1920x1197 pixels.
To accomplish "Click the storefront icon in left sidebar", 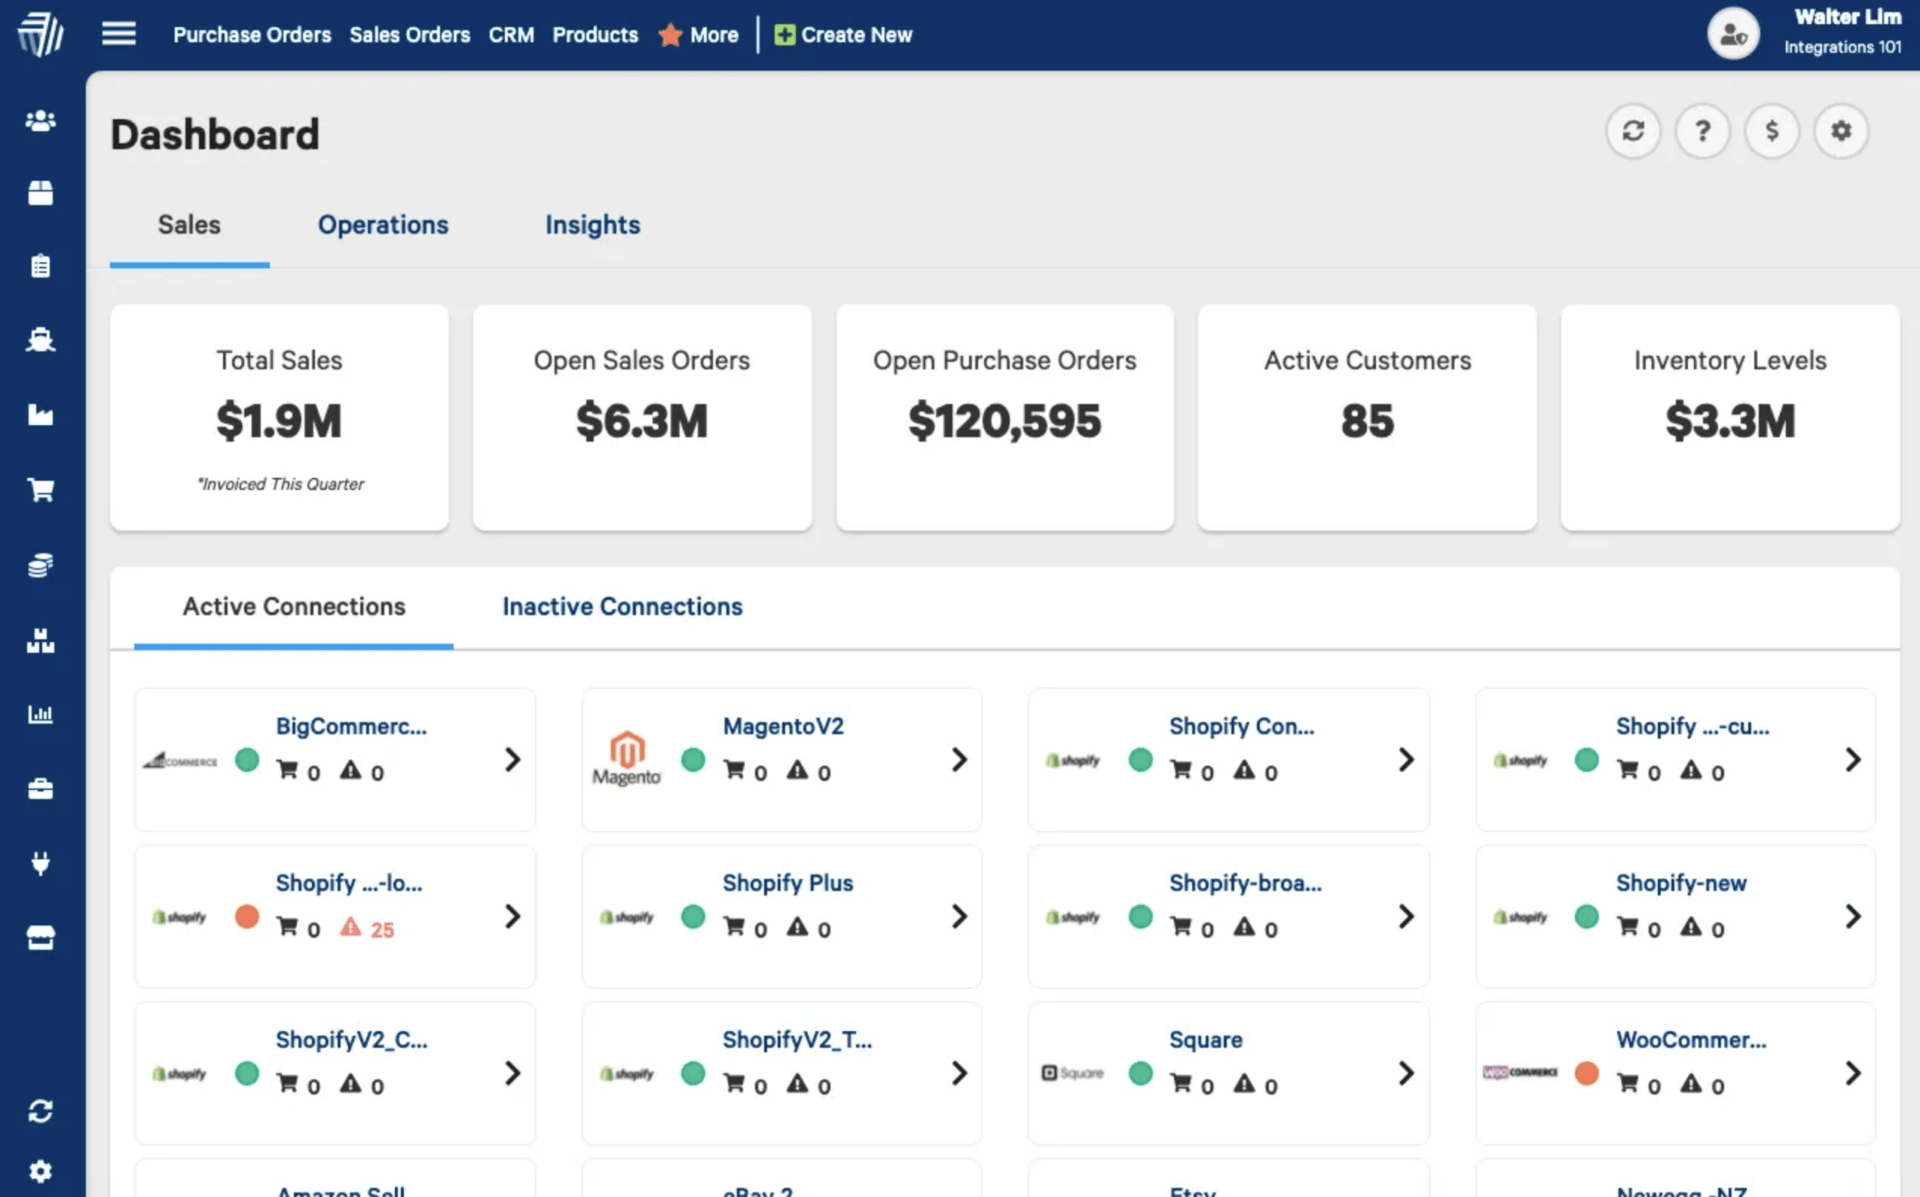I will (40, 937).
